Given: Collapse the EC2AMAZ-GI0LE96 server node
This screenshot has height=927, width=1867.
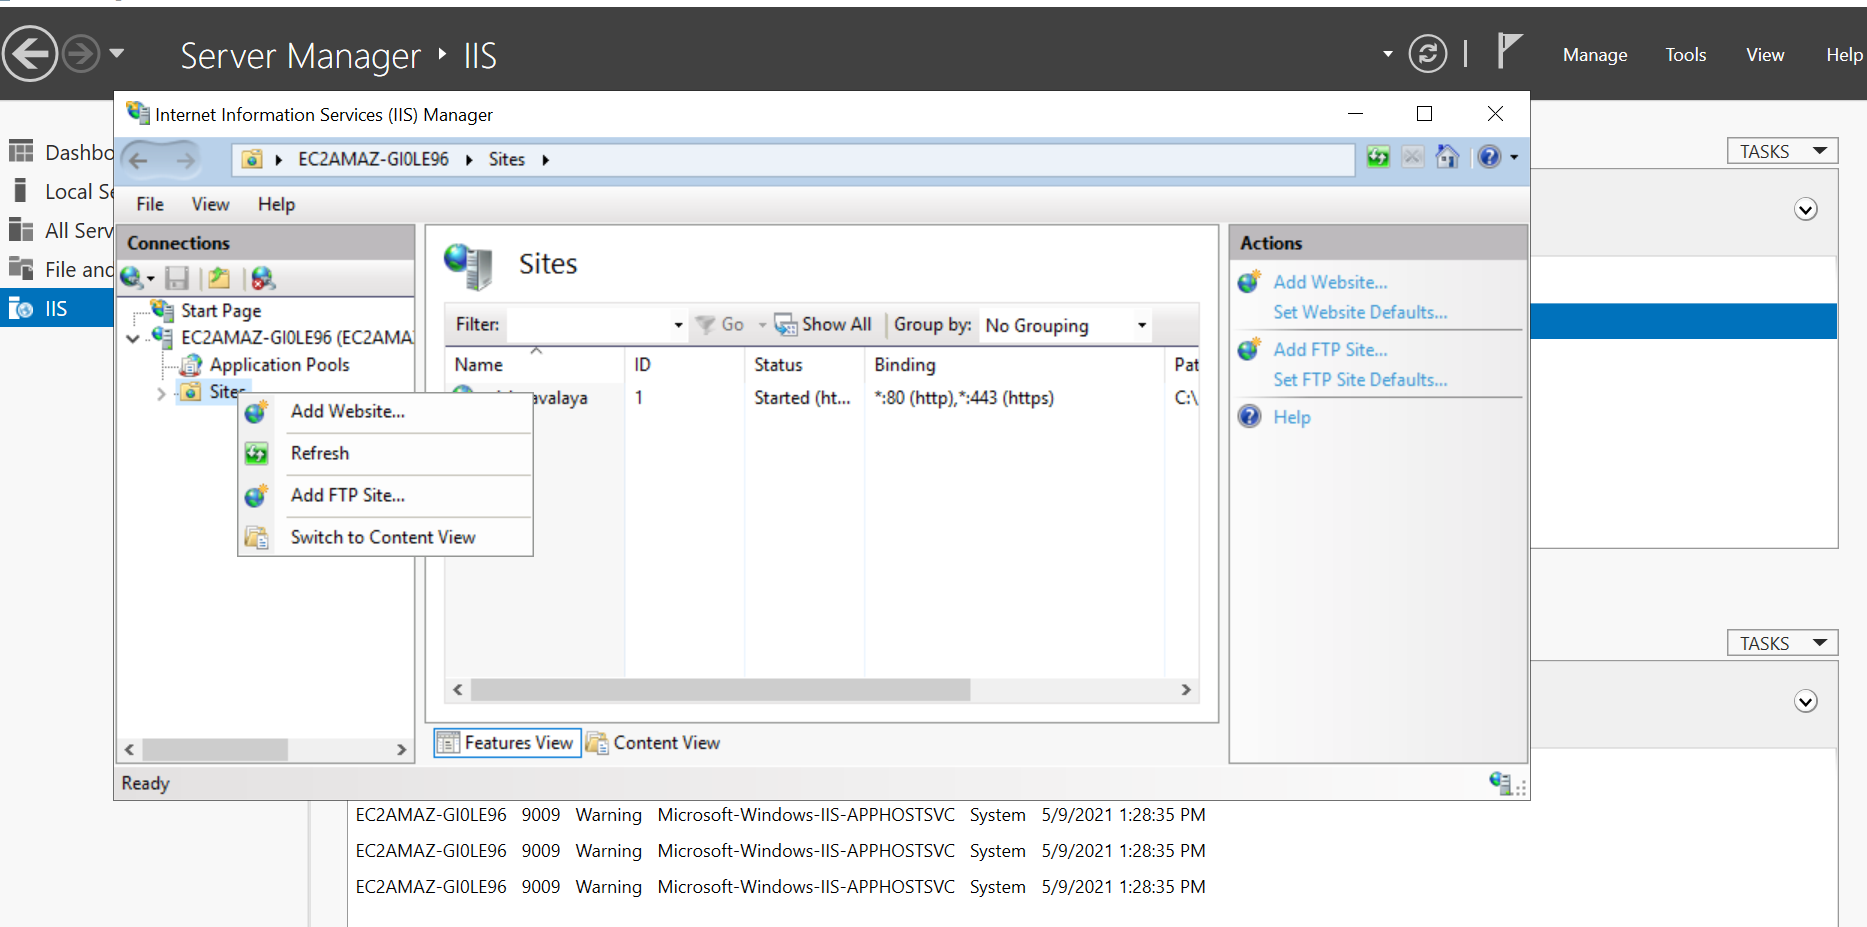Looking at the screenshot, I should (133, 339).
